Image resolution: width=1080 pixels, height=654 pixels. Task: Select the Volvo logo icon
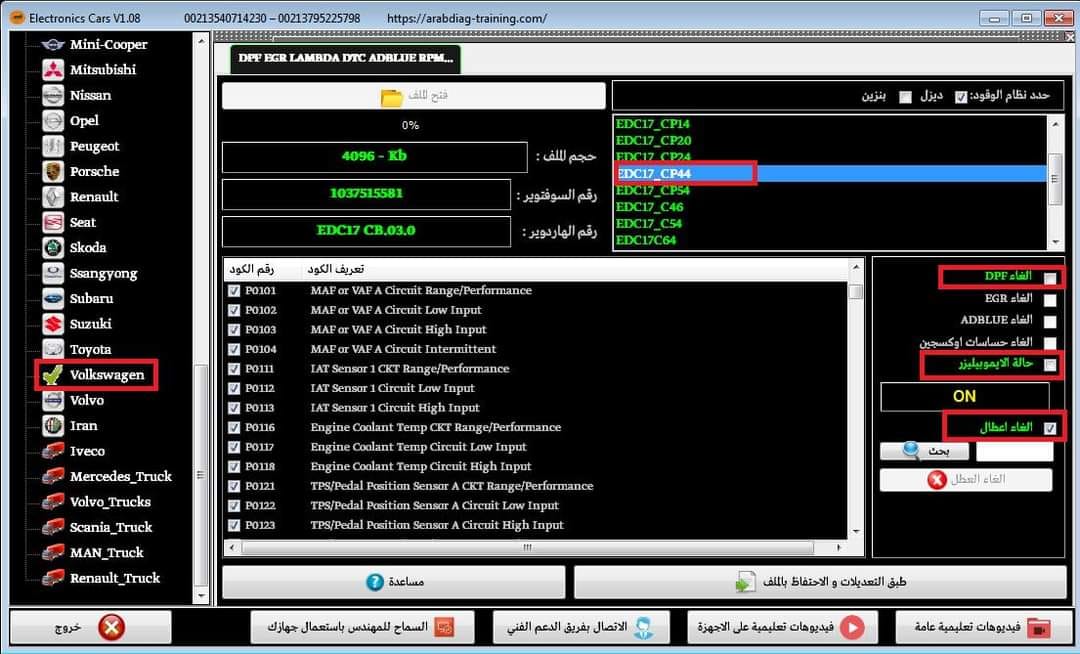tap(53, 400)
